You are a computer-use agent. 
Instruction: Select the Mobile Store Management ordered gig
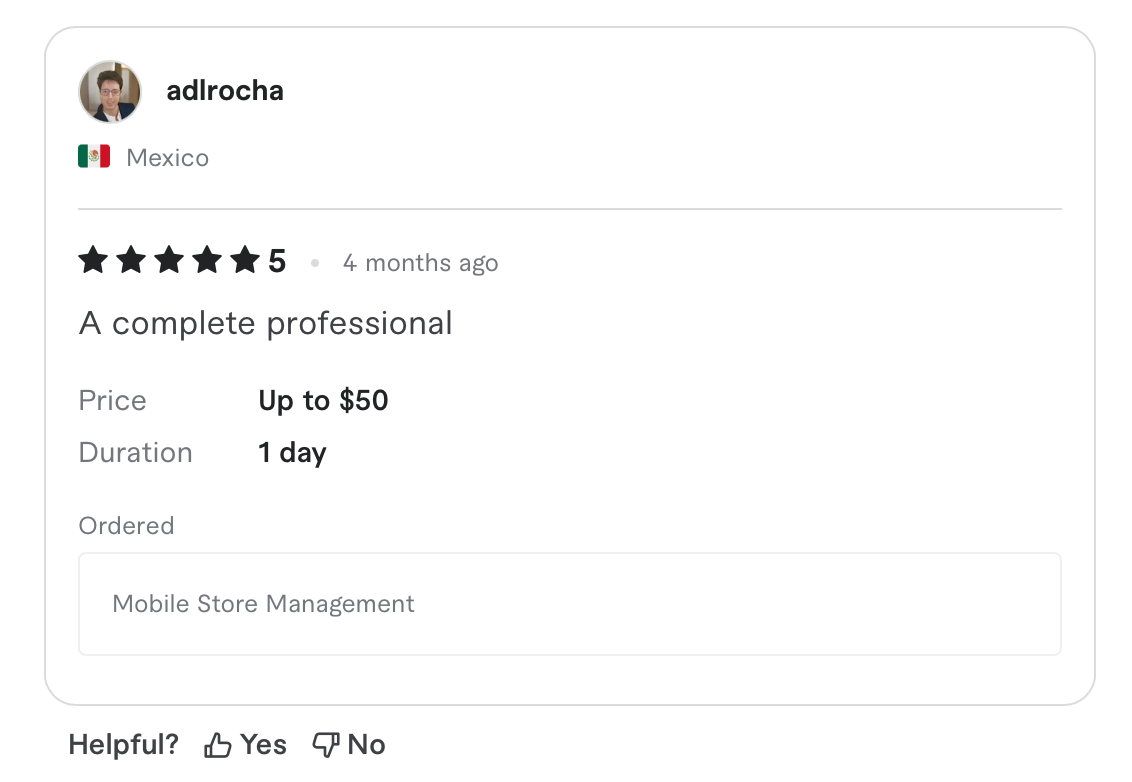264,604
